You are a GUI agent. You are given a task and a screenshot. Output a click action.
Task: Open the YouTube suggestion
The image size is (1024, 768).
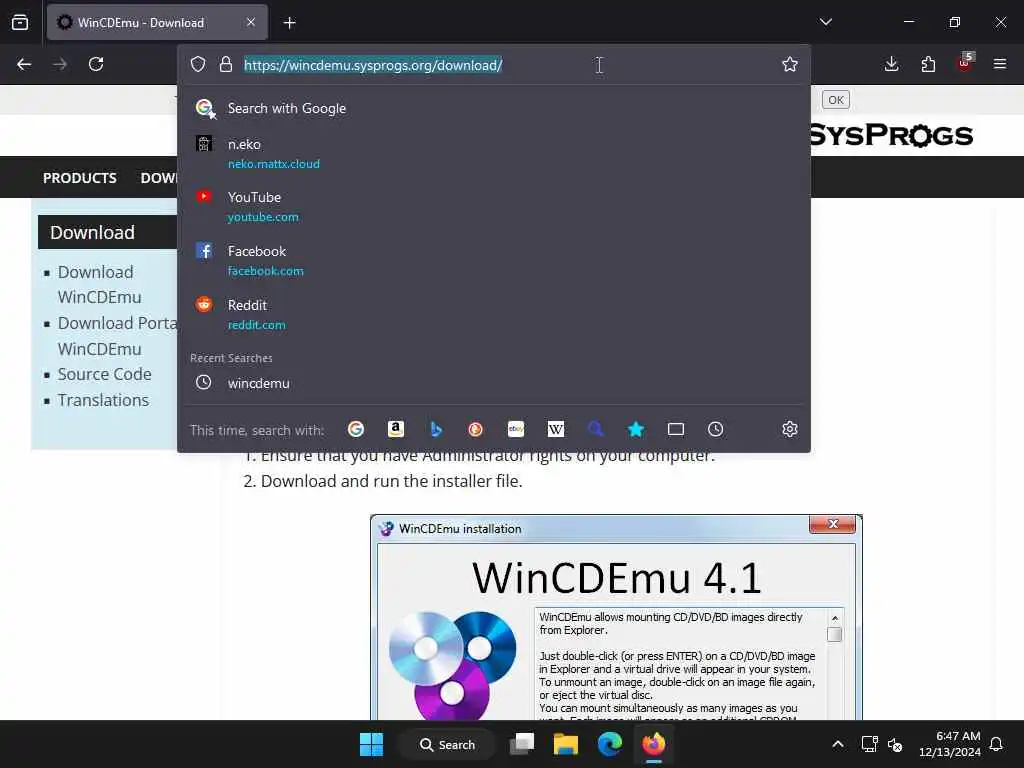(x=494, y=206)
